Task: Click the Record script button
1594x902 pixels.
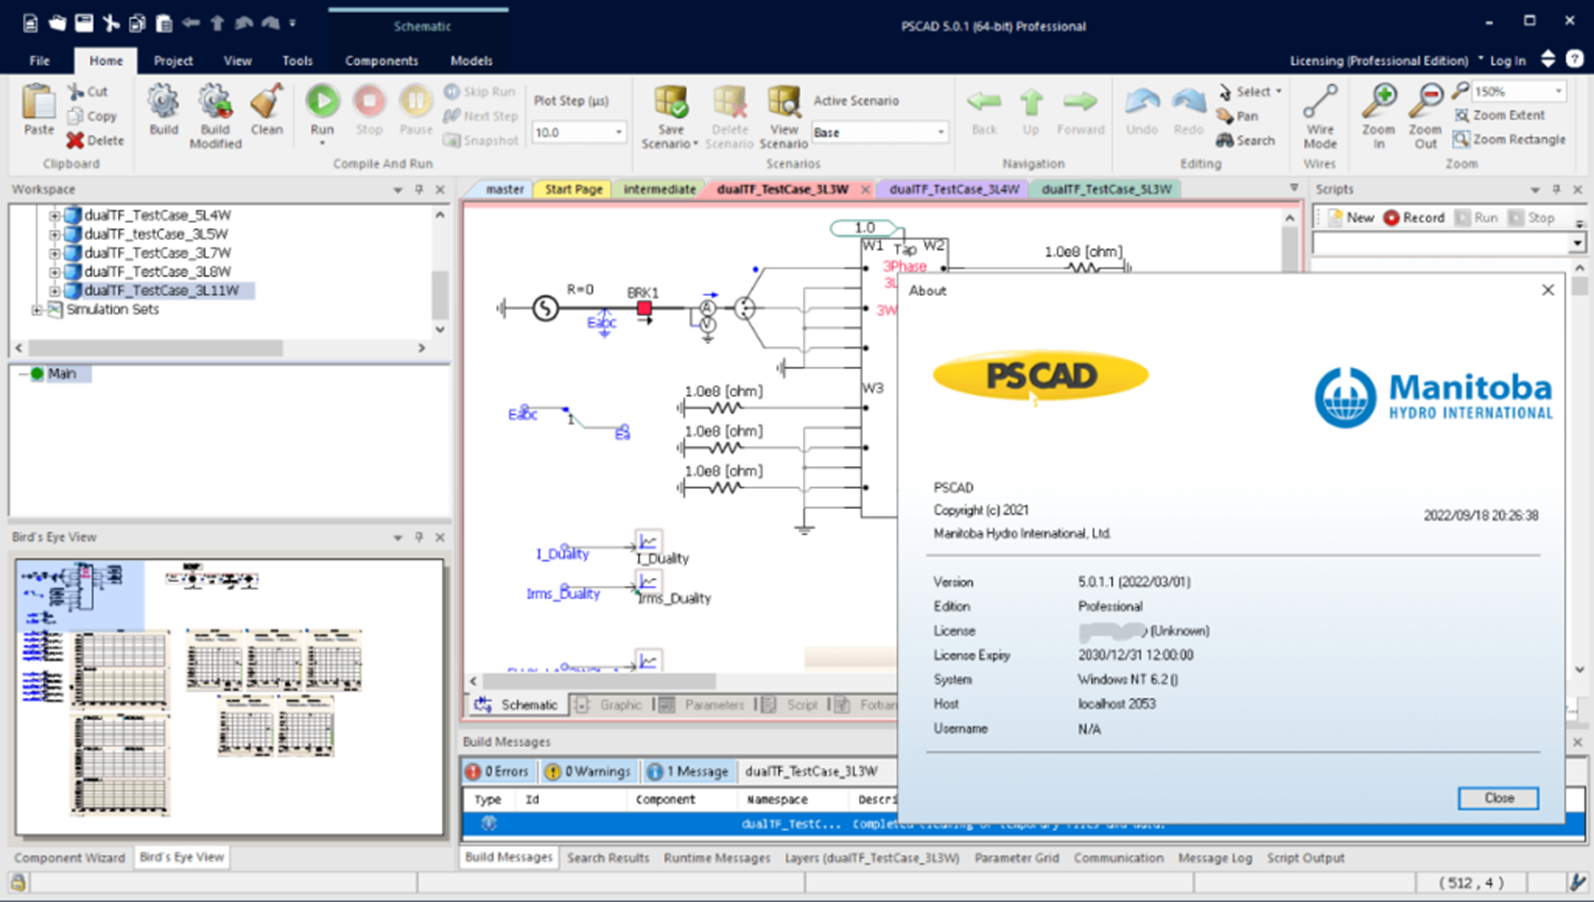Action: (x=1414, y=217)
